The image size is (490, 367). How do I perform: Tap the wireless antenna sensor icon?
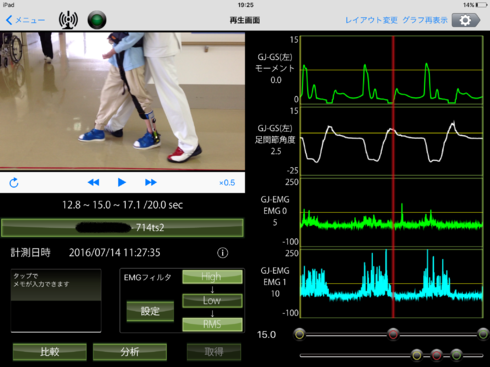pos(68,20)
